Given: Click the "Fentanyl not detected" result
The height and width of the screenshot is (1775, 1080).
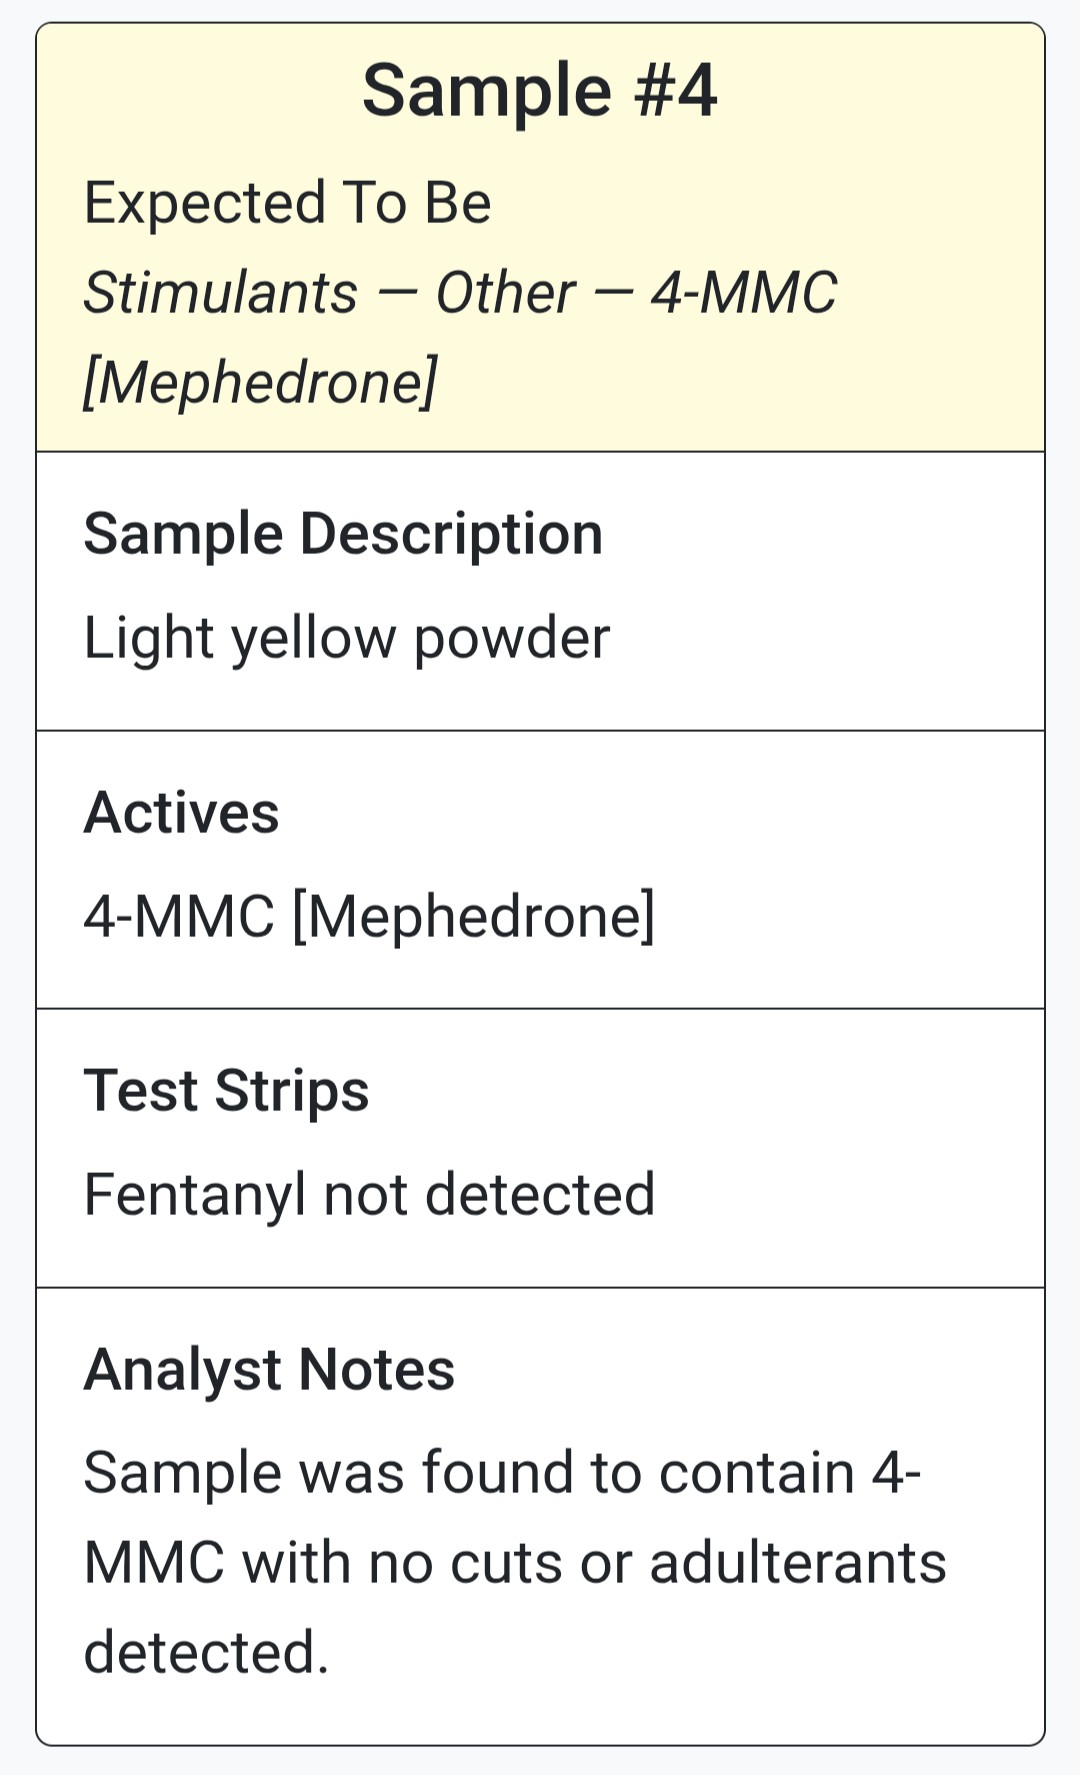Looking at the screenshot, I should (369, 1194).
